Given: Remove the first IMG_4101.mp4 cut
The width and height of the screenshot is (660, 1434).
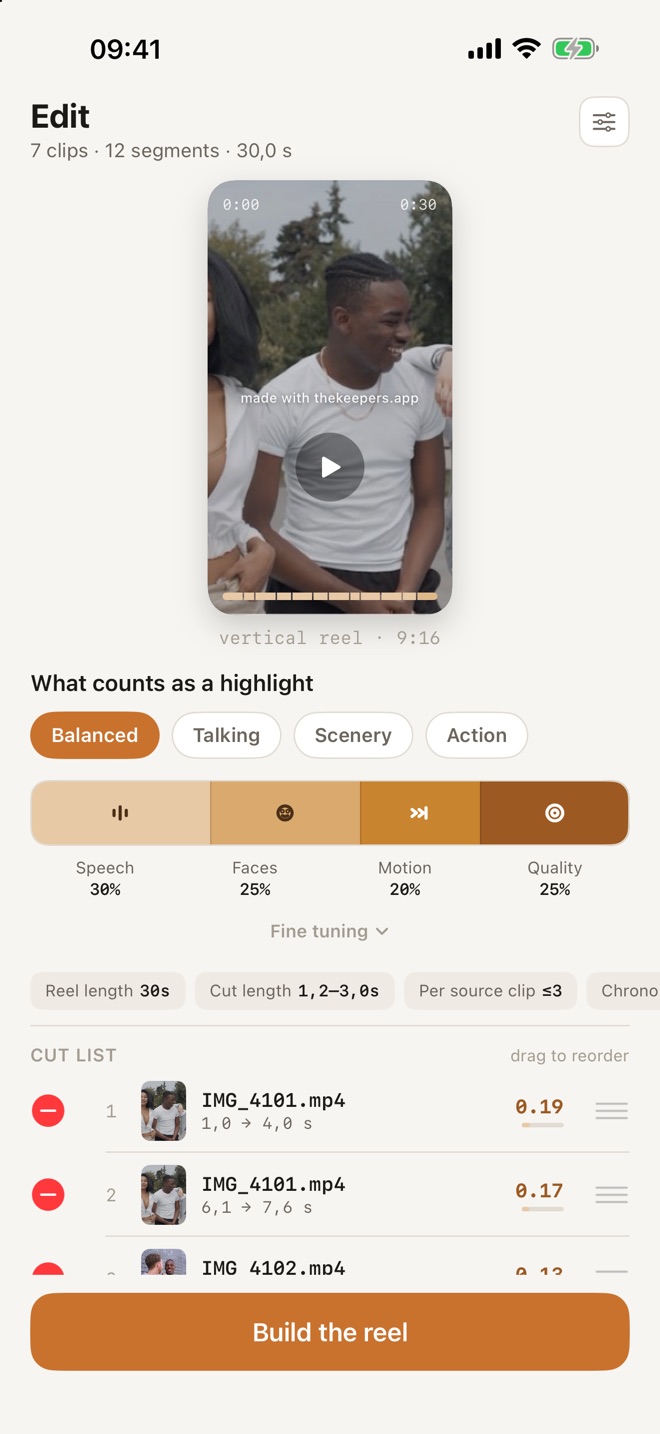Looking at the screenshot, I should click(48, 1111).
